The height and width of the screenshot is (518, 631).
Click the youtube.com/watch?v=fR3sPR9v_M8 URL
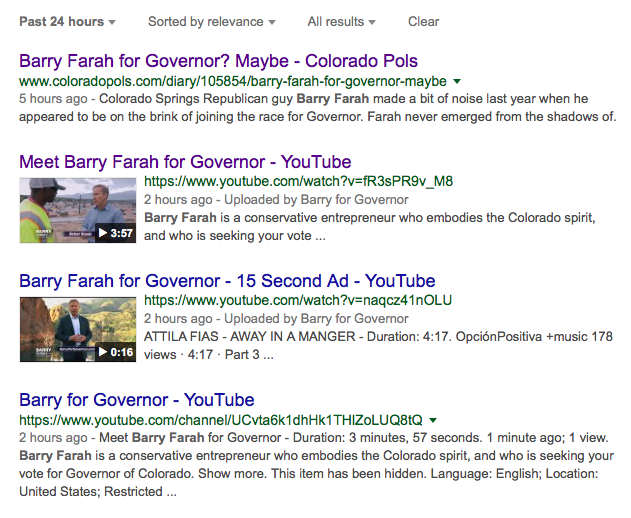[298, 182]
